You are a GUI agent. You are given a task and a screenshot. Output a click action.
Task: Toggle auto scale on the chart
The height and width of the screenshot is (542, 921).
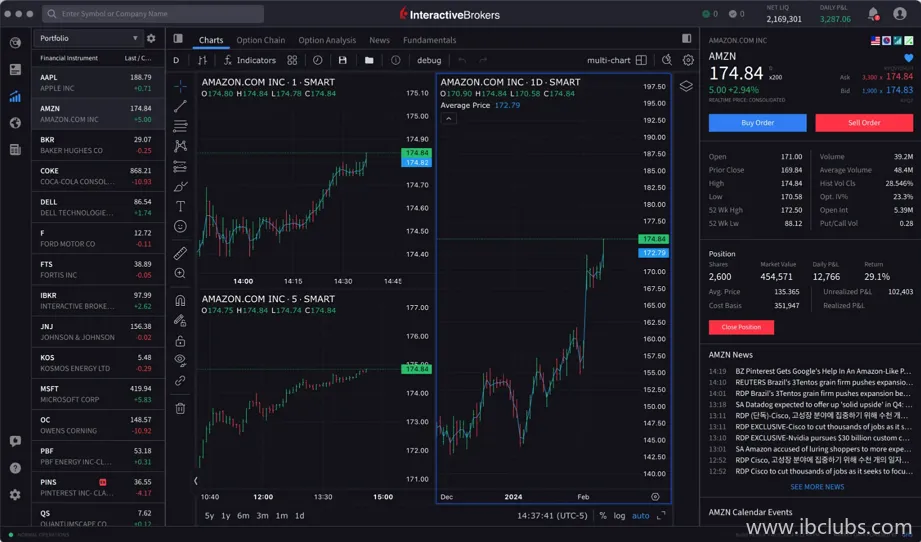[x=641, y=516]
